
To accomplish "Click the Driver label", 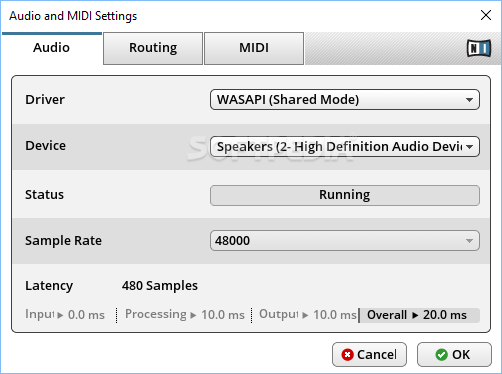I will coord(45,99).
